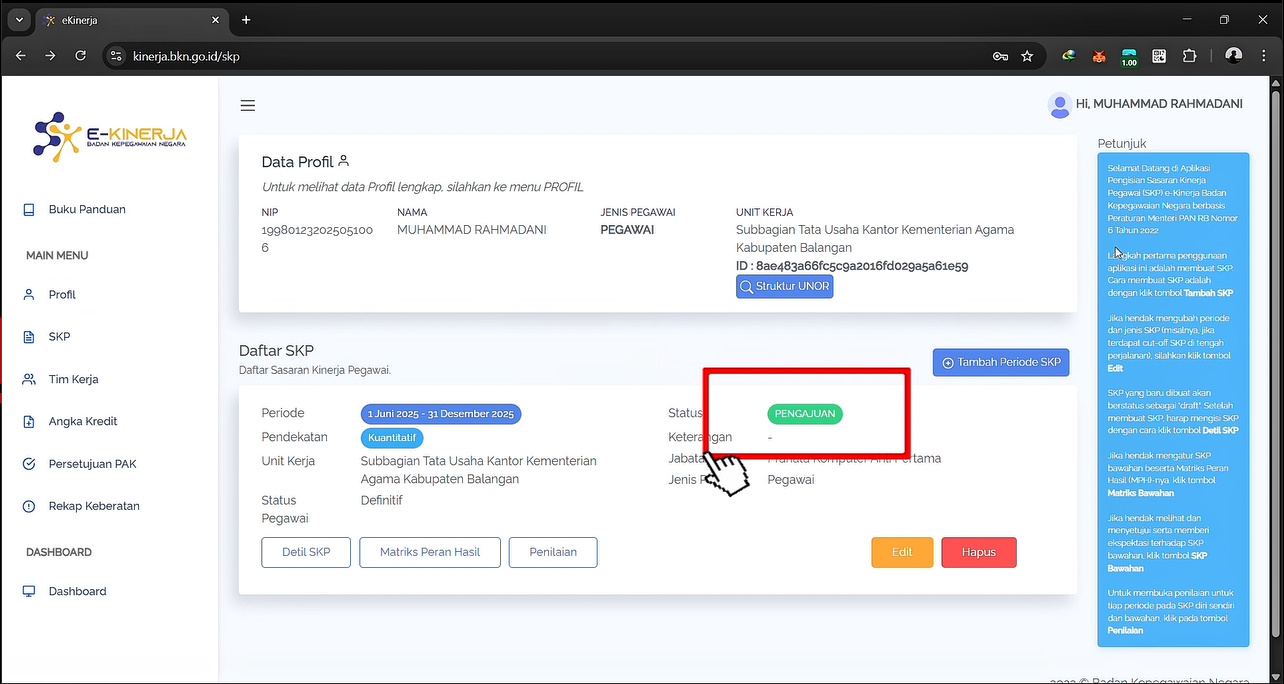Click the Struktur UNOR button

(x=784, y=287)
